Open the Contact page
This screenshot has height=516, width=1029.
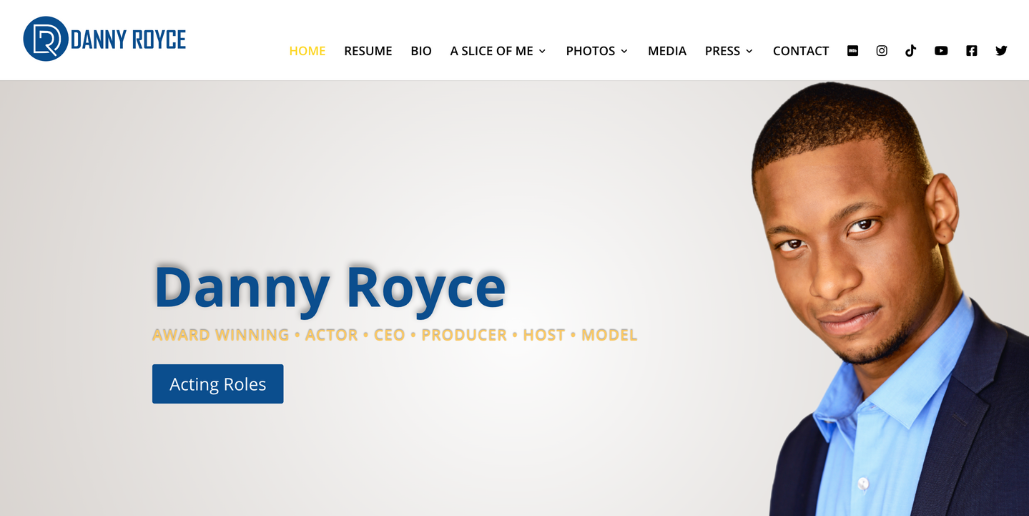pyautogui.click(x=801, y=51)
